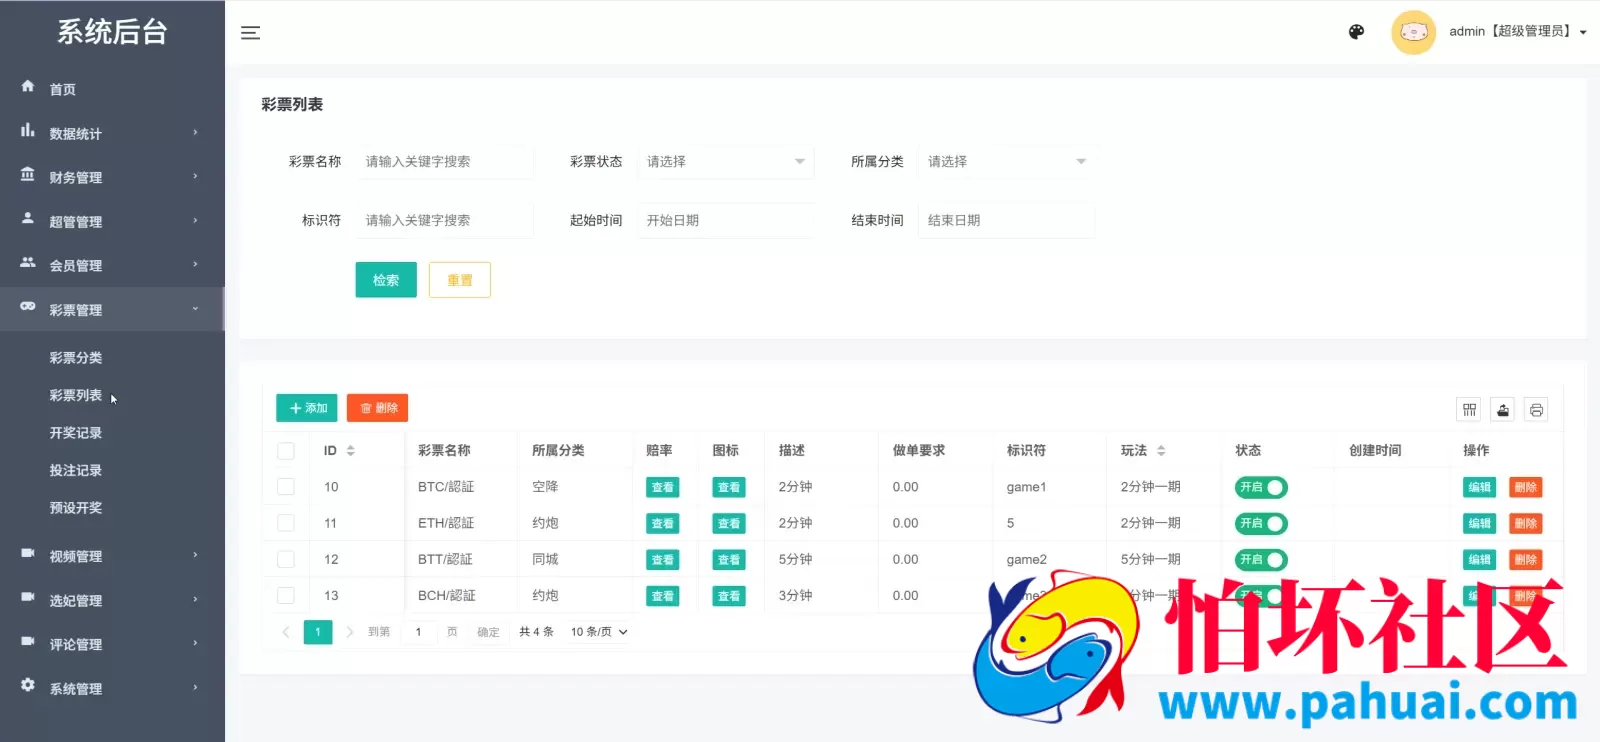Select page 1 in pagination
This screenshot has width=1600, height=742.
tap(318, 632)
